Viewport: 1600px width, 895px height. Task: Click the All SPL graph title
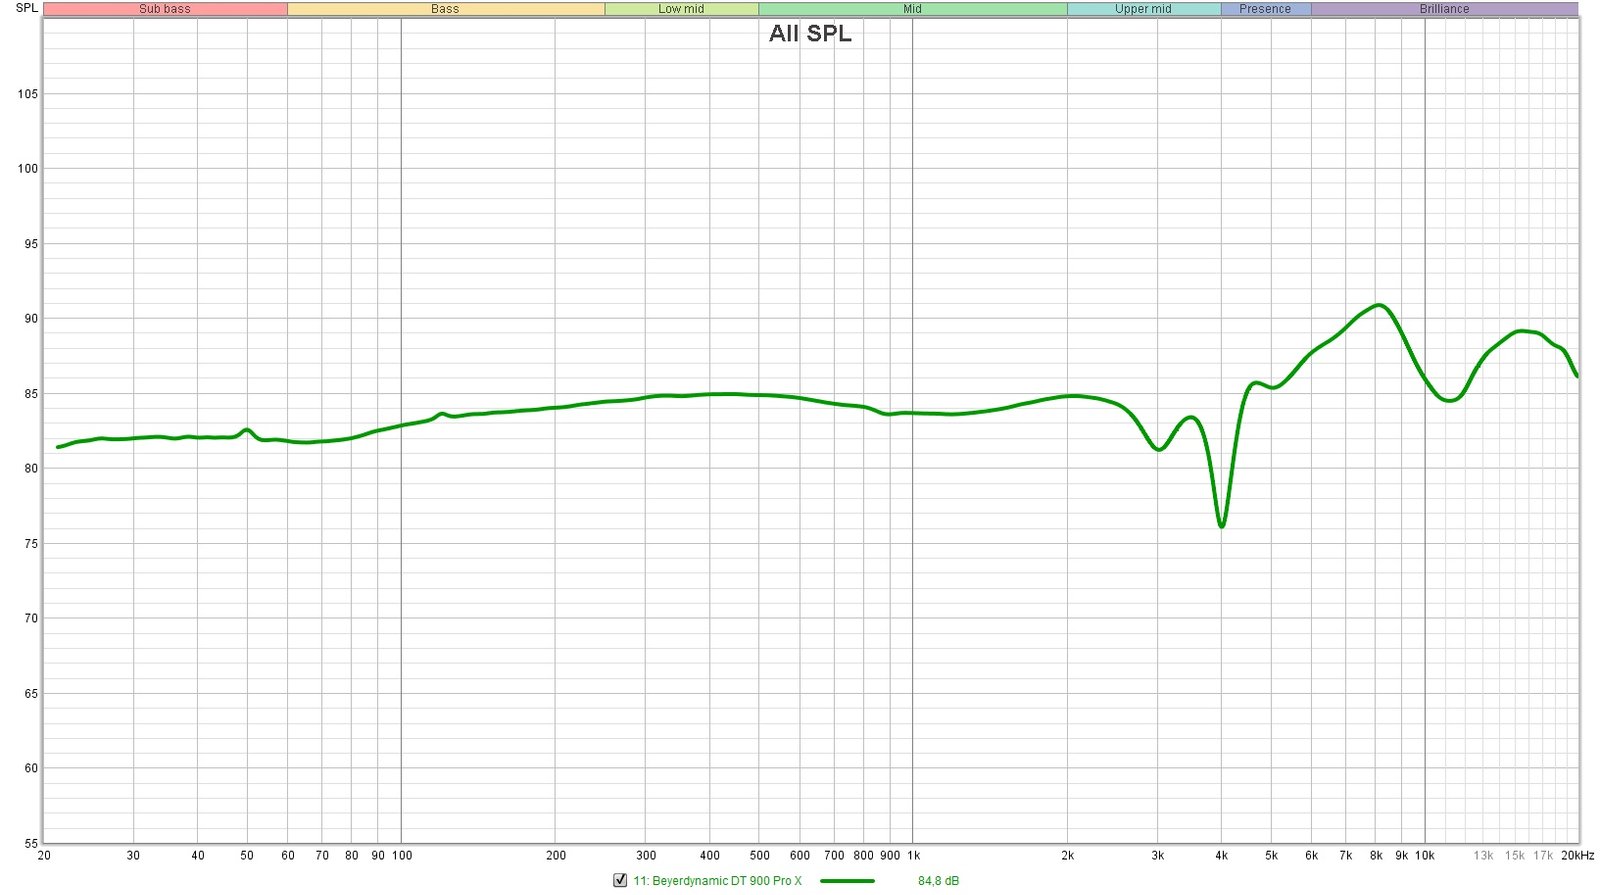point(810,34)
